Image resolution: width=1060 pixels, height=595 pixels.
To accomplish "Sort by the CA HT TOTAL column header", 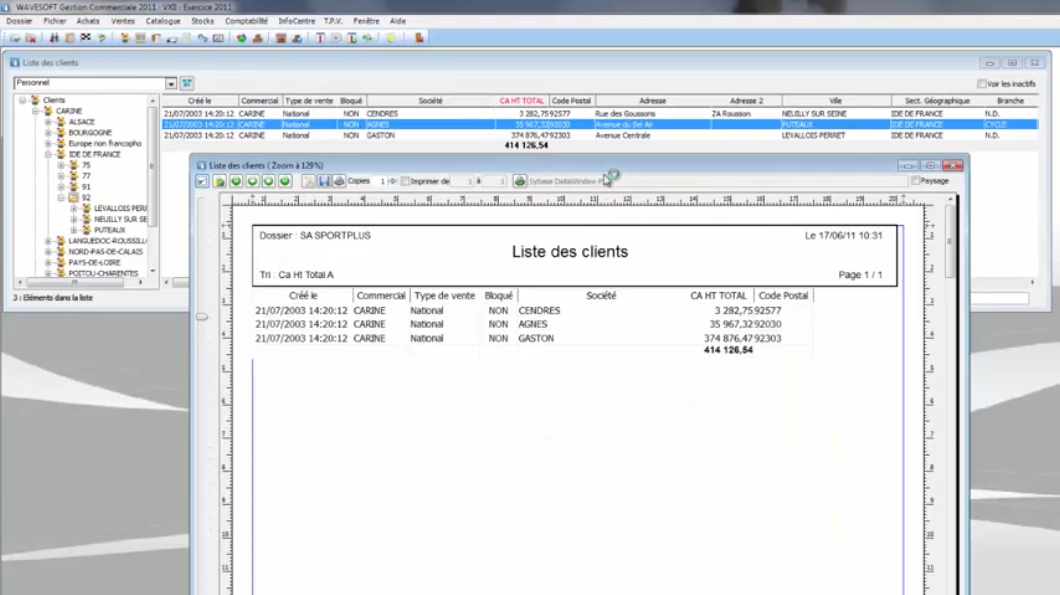I will click(521, 101).
